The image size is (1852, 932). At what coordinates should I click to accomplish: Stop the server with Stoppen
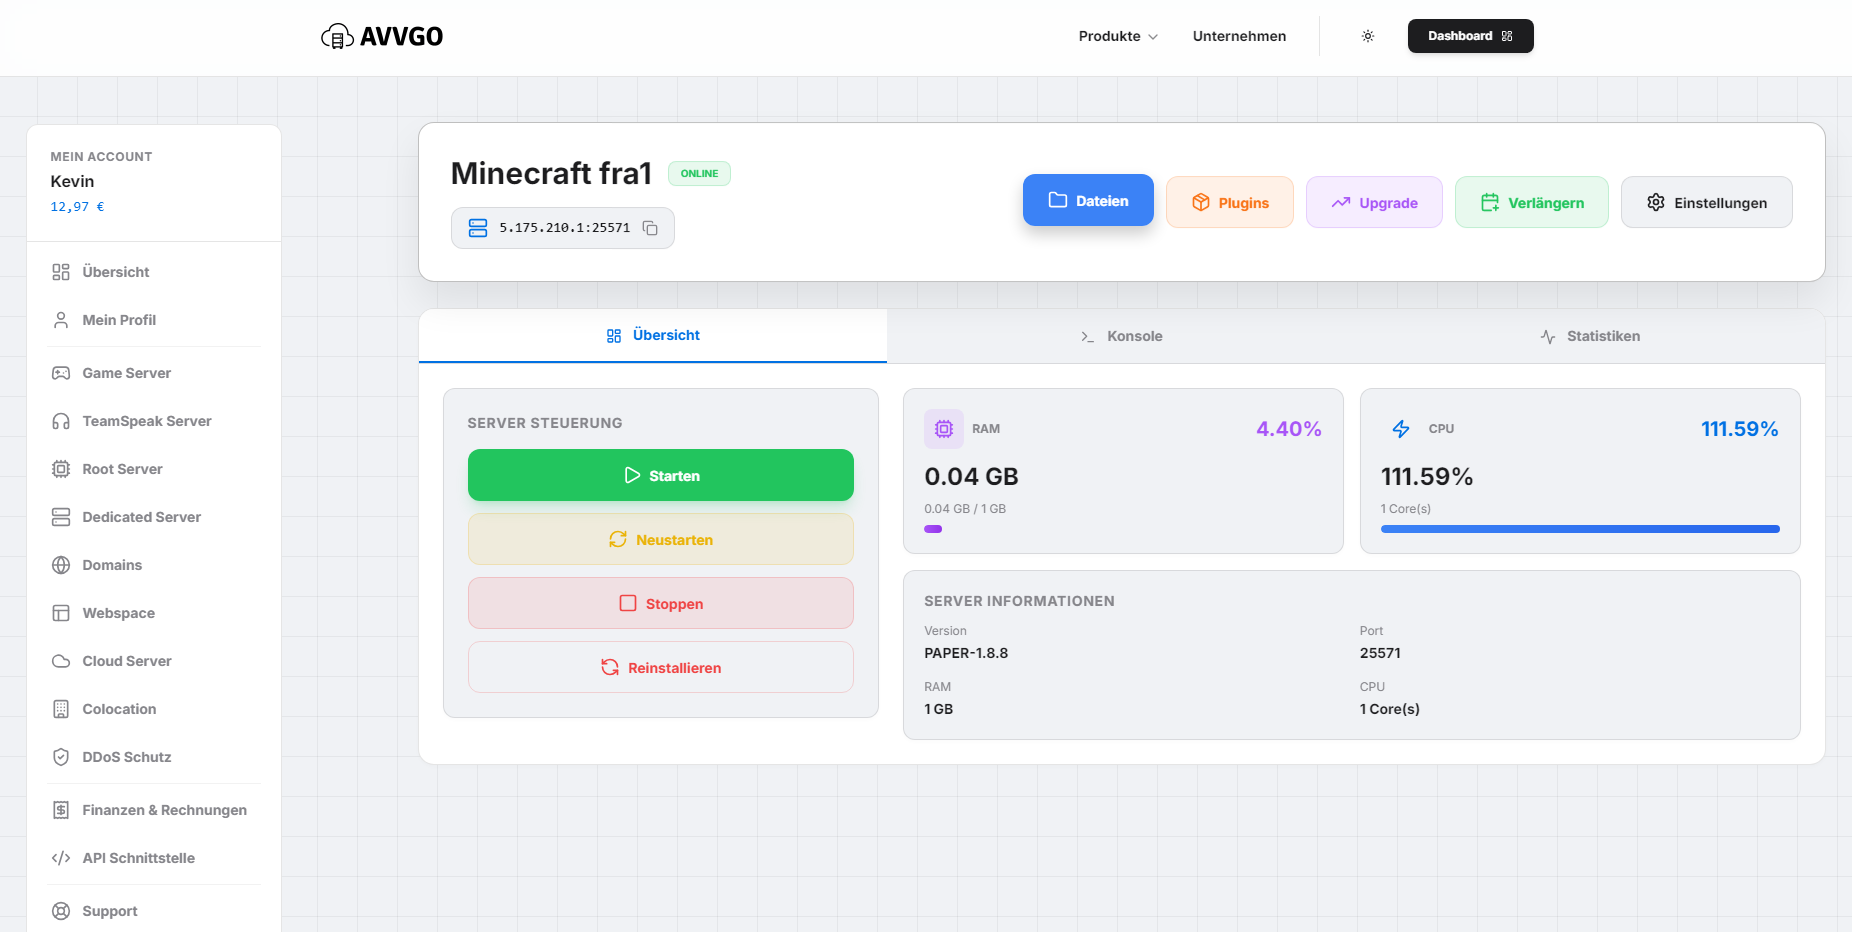pyautogui.click(x=660, y=604)
